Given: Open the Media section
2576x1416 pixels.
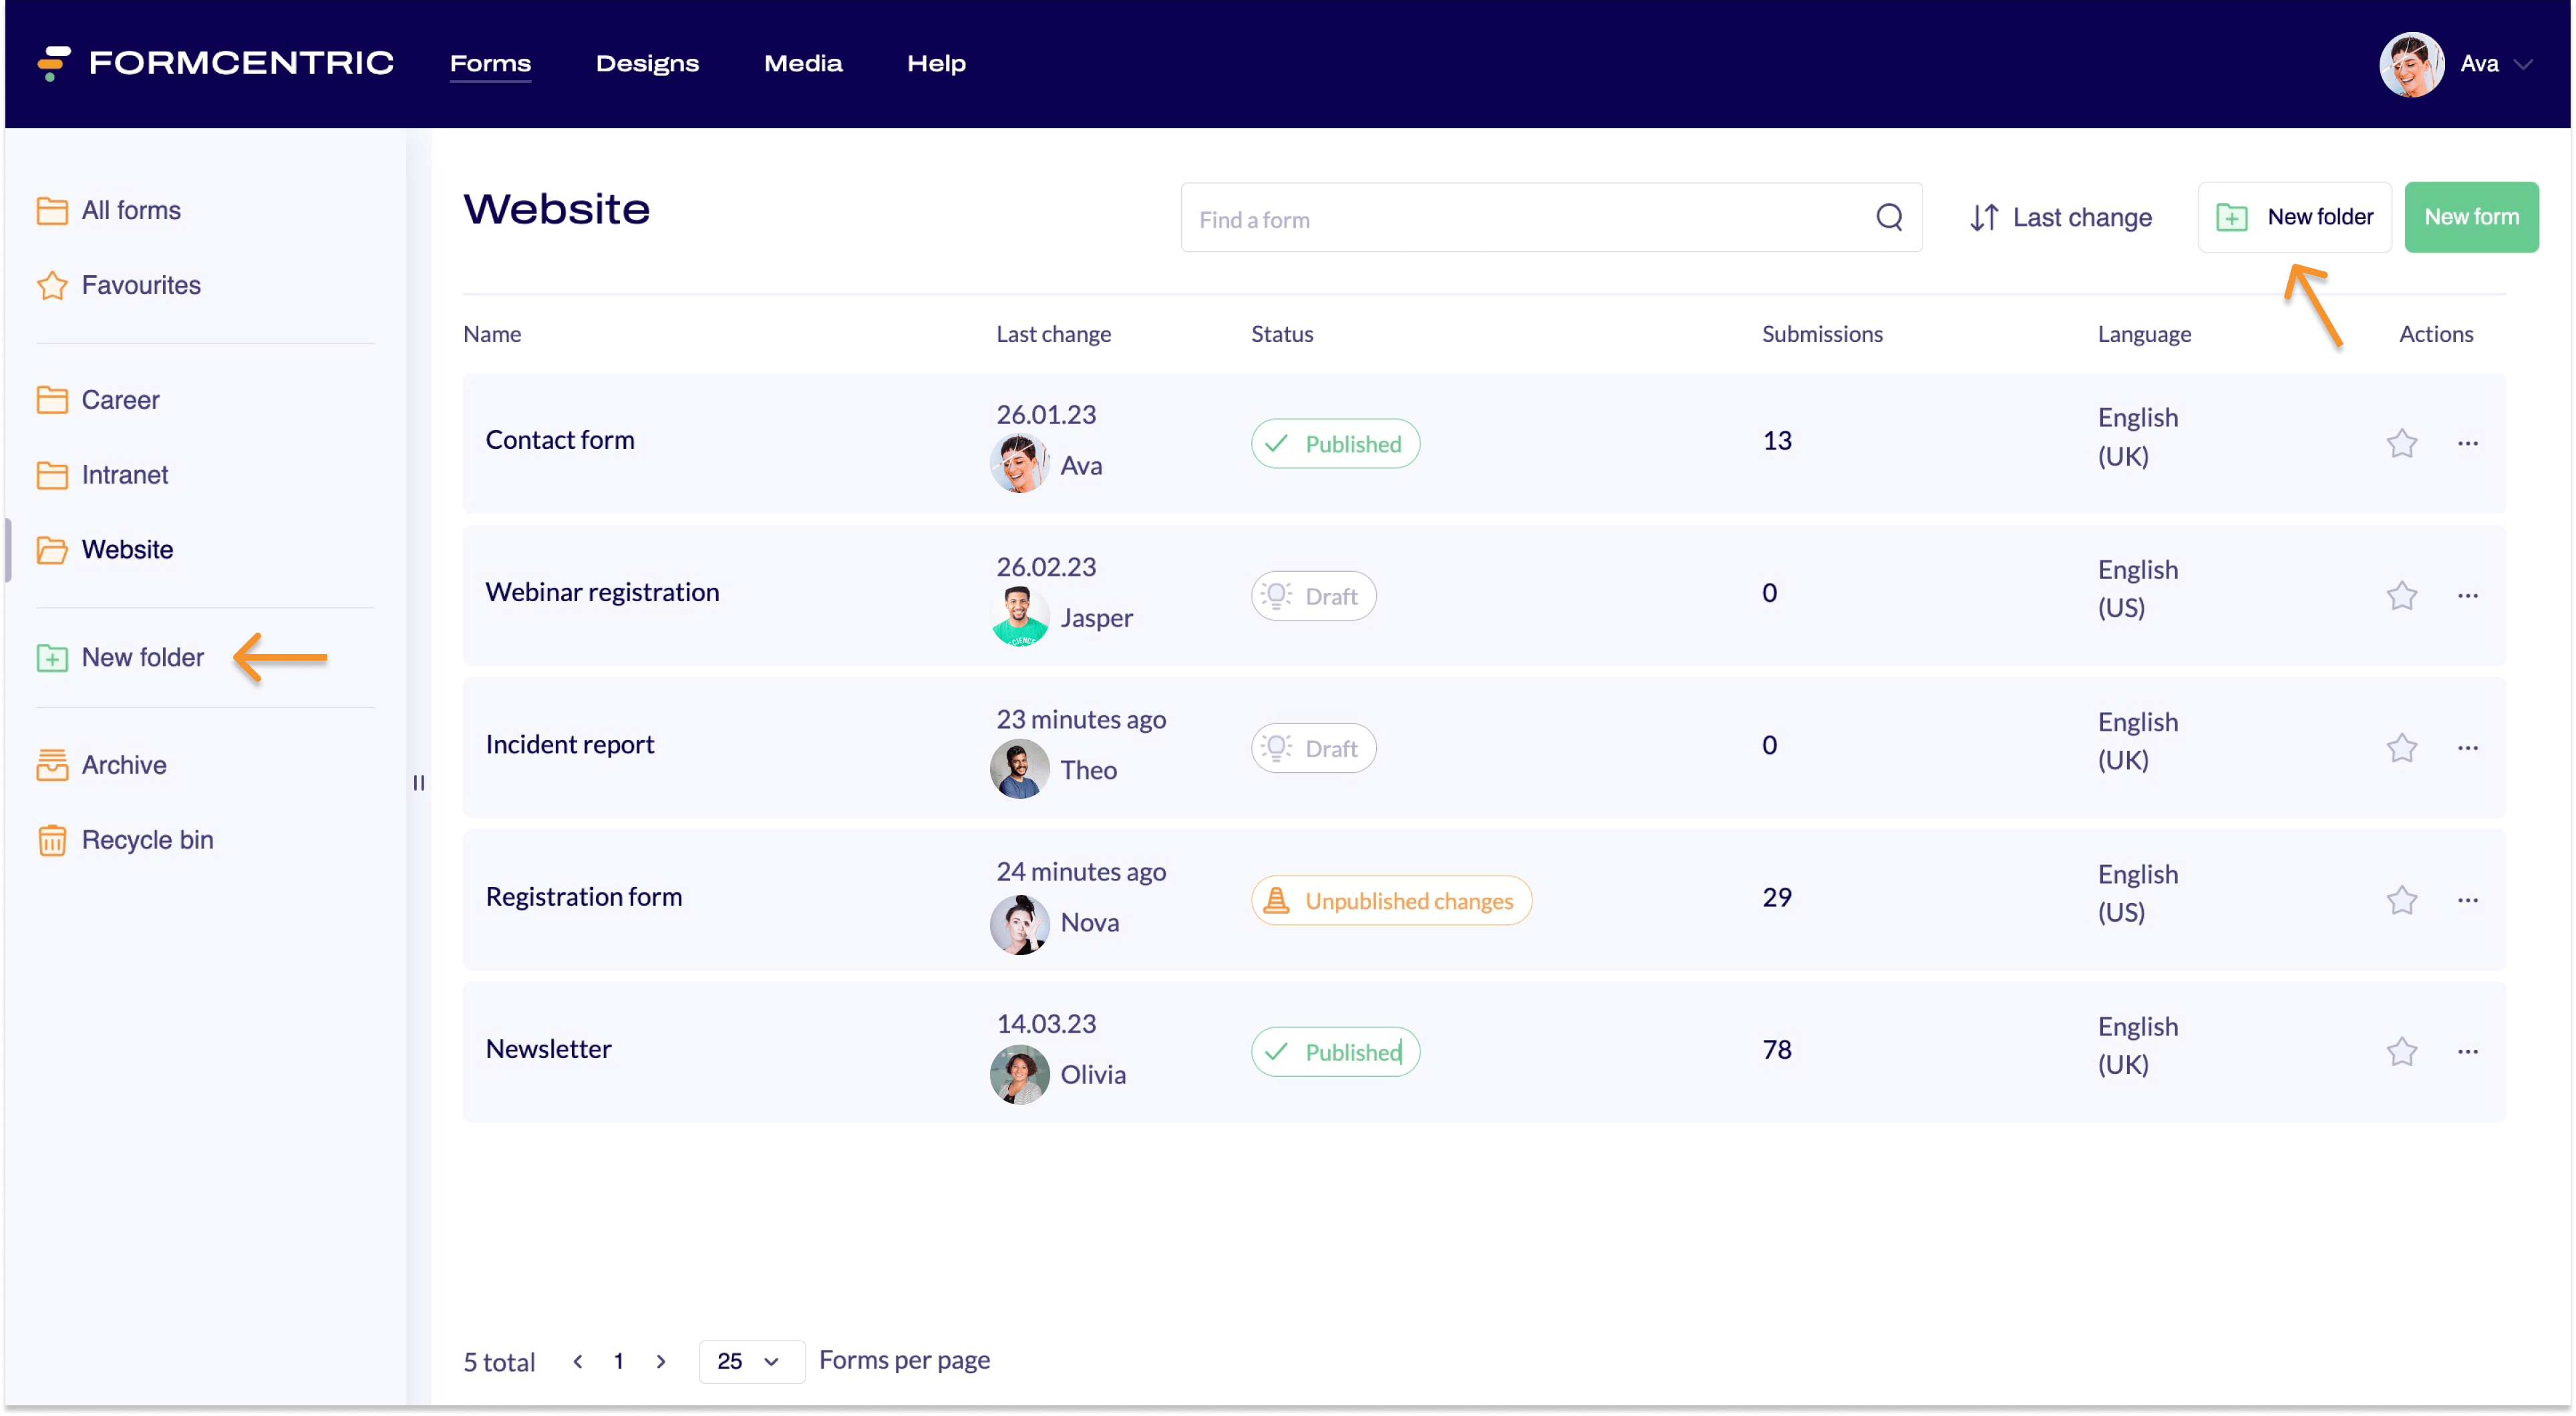Looking at the screenshot, I should (x=803, y=63).
